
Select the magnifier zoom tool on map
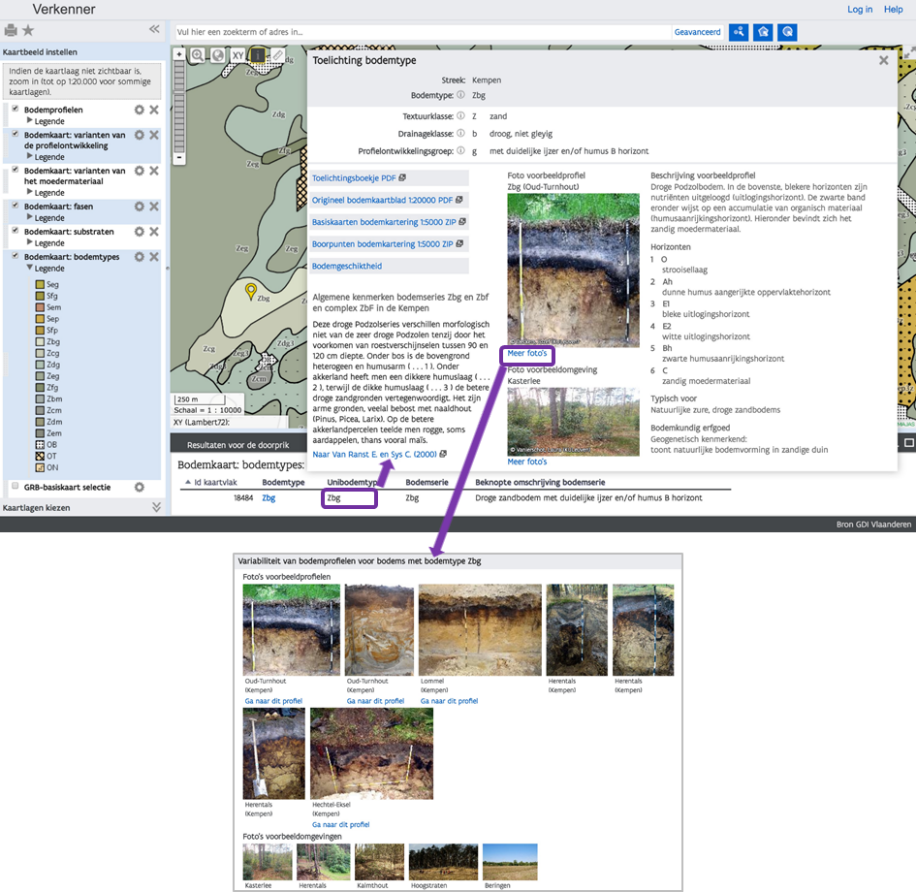point(198,55)
